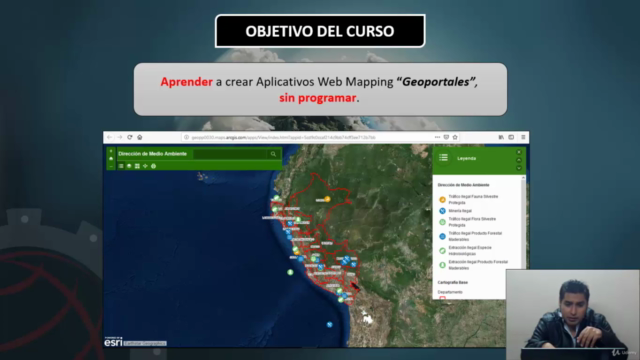
Task: Click the green Tráfico Ilegal Flora Silvestre symbol
Action: [x=442, y=222]
